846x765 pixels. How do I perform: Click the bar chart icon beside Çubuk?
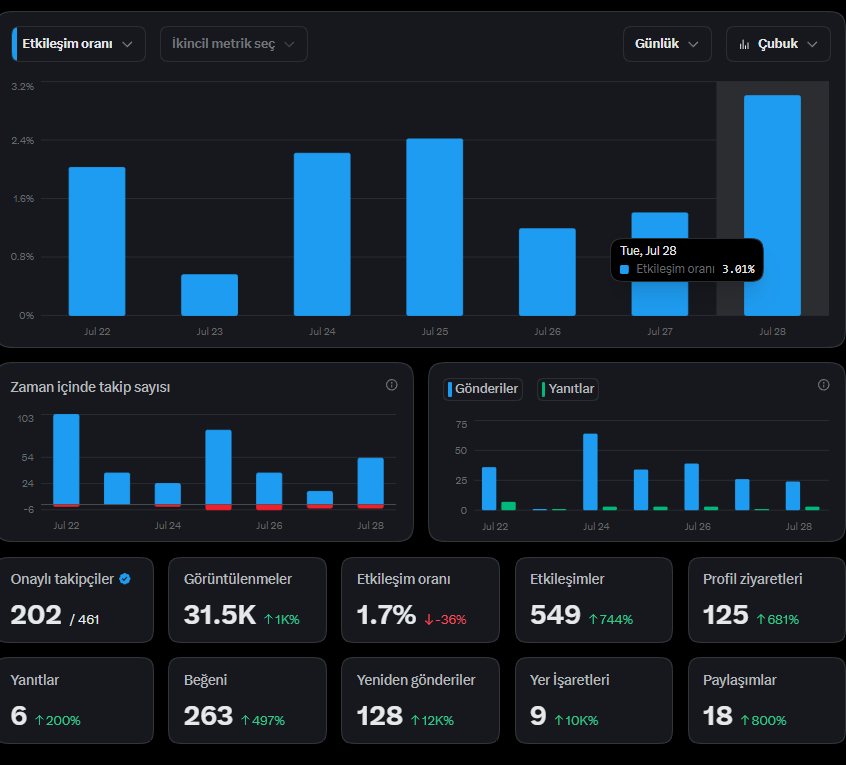(x=745, y=44)
